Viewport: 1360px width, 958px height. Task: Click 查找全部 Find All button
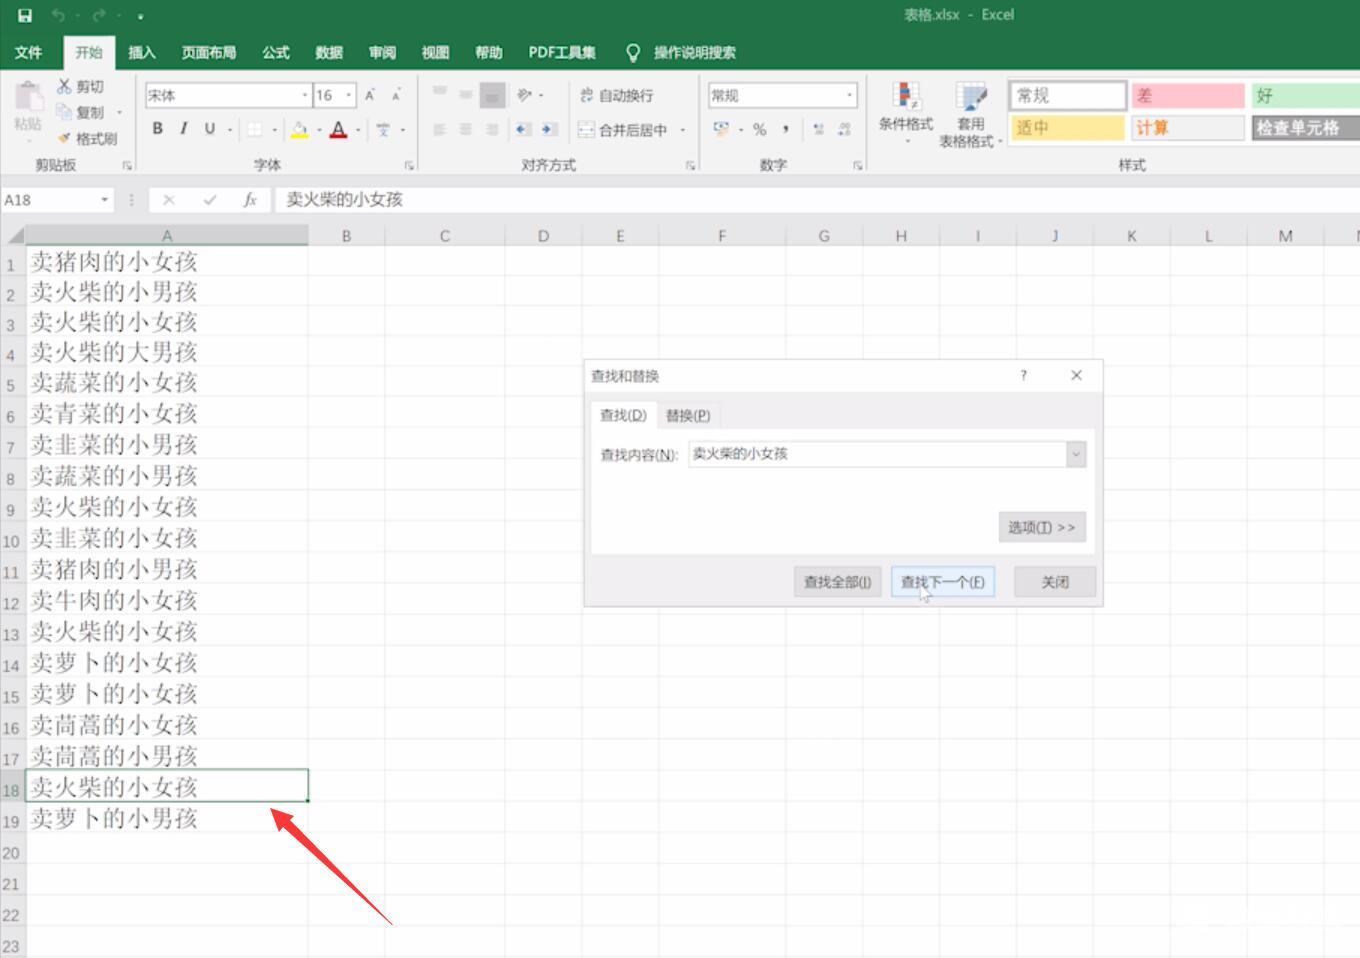coord(837,582)
